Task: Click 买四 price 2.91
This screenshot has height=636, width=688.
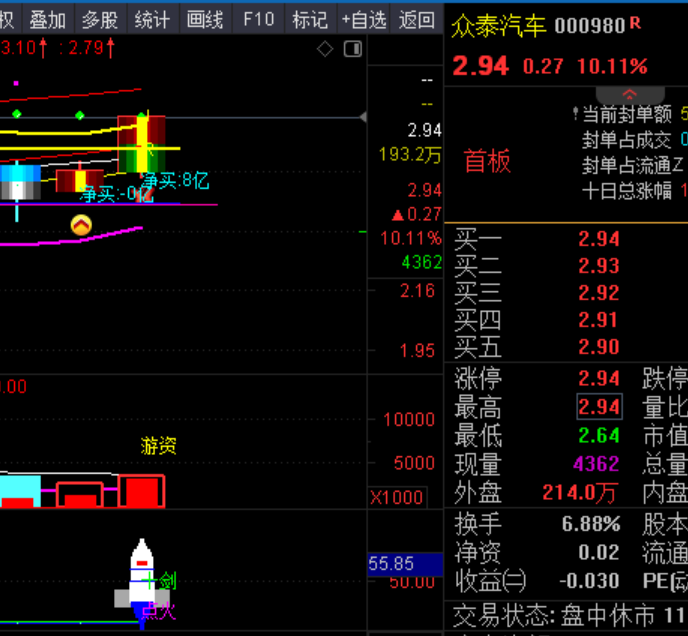Action: click(x=598, y=320)
